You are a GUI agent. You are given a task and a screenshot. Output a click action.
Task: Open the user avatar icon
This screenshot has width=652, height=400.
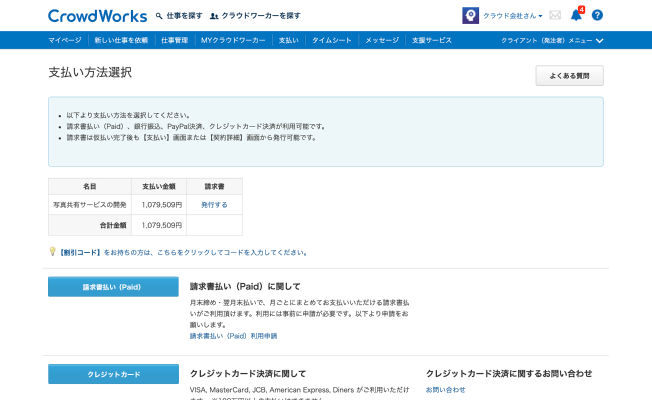470,16
